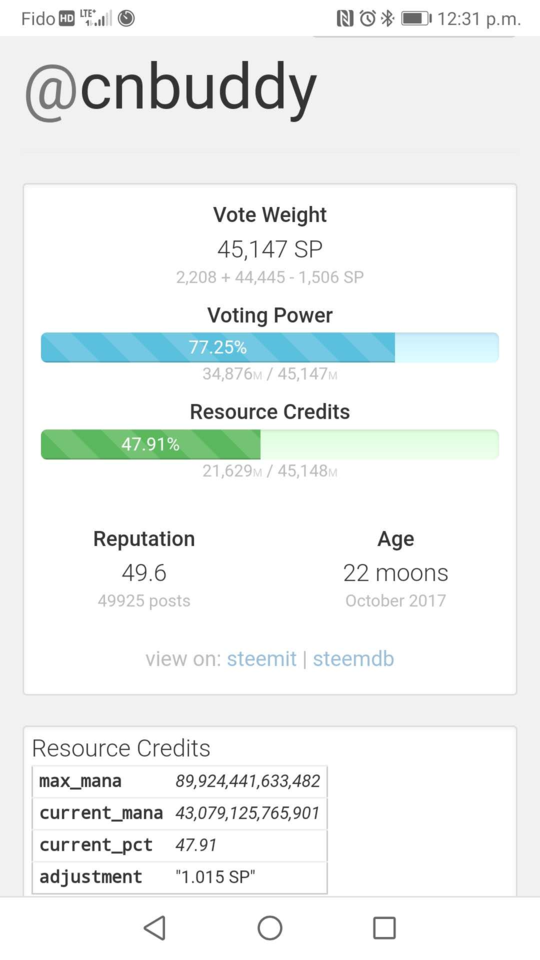540x960 pixels.
Task: Tap the alarm clock status icon
Action: pyautogui.click(x=367, y=19)
